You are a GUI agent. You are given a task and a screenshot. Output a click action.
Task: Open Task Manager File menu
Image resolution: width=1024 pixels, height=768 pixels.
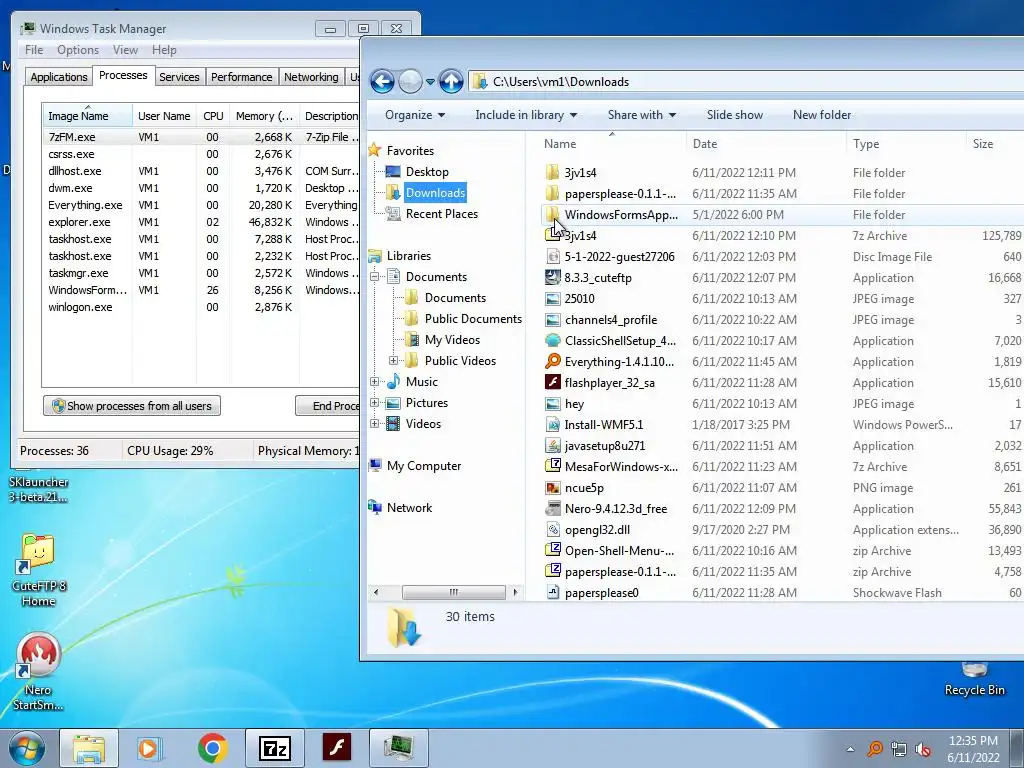34,50
